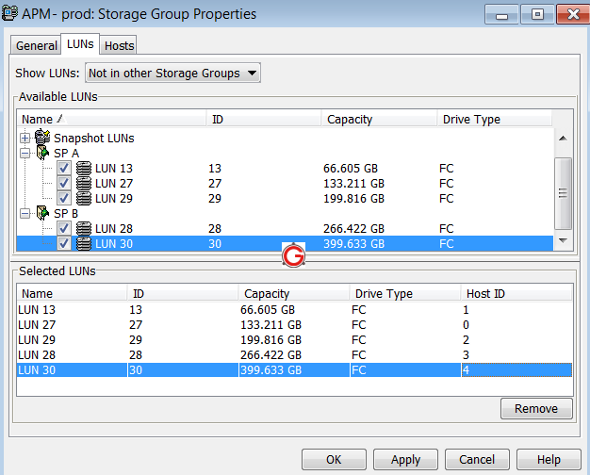This screenshot has width=590, height=475.
Task: Switch to the Hosts tab
Action: (x=119, y=46)
